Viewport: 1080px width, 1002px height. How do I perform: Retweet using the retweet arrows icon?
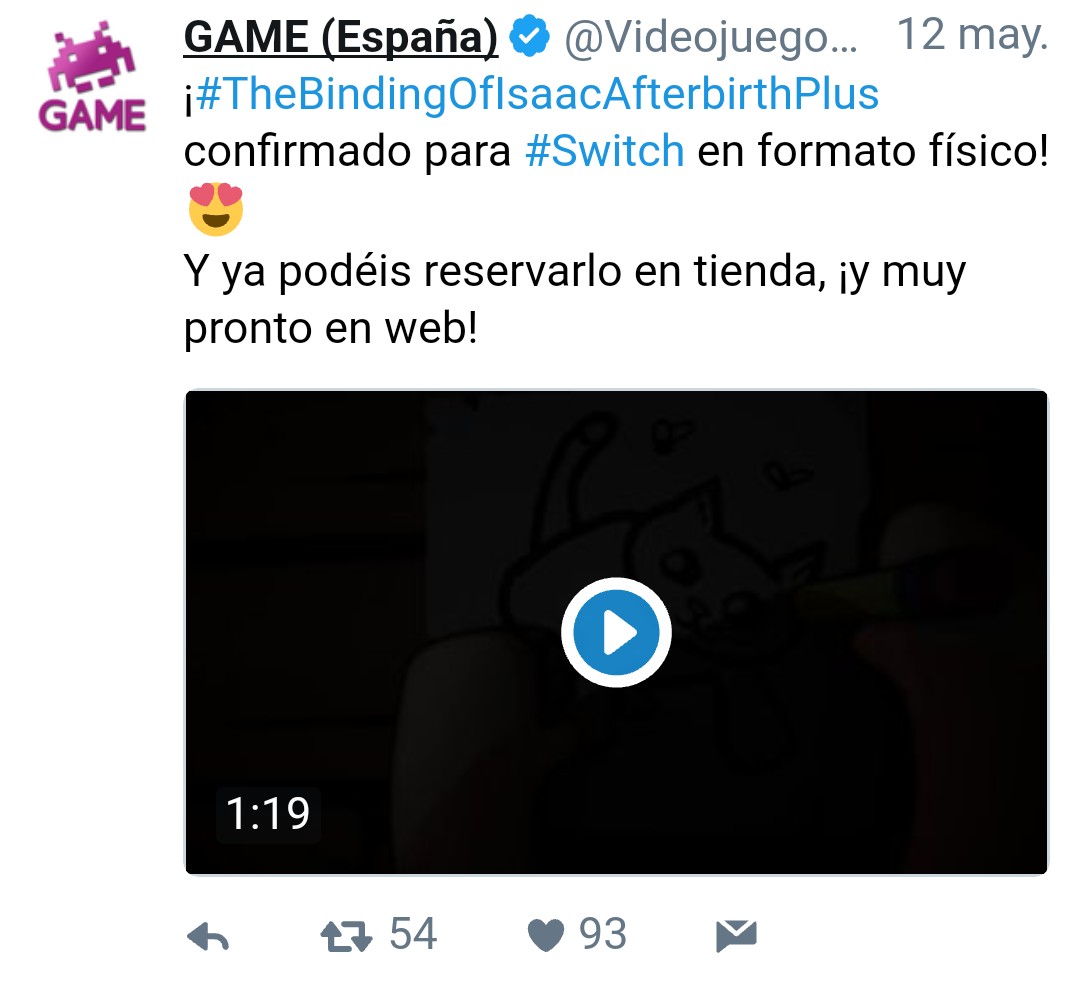tap(346, 937)
